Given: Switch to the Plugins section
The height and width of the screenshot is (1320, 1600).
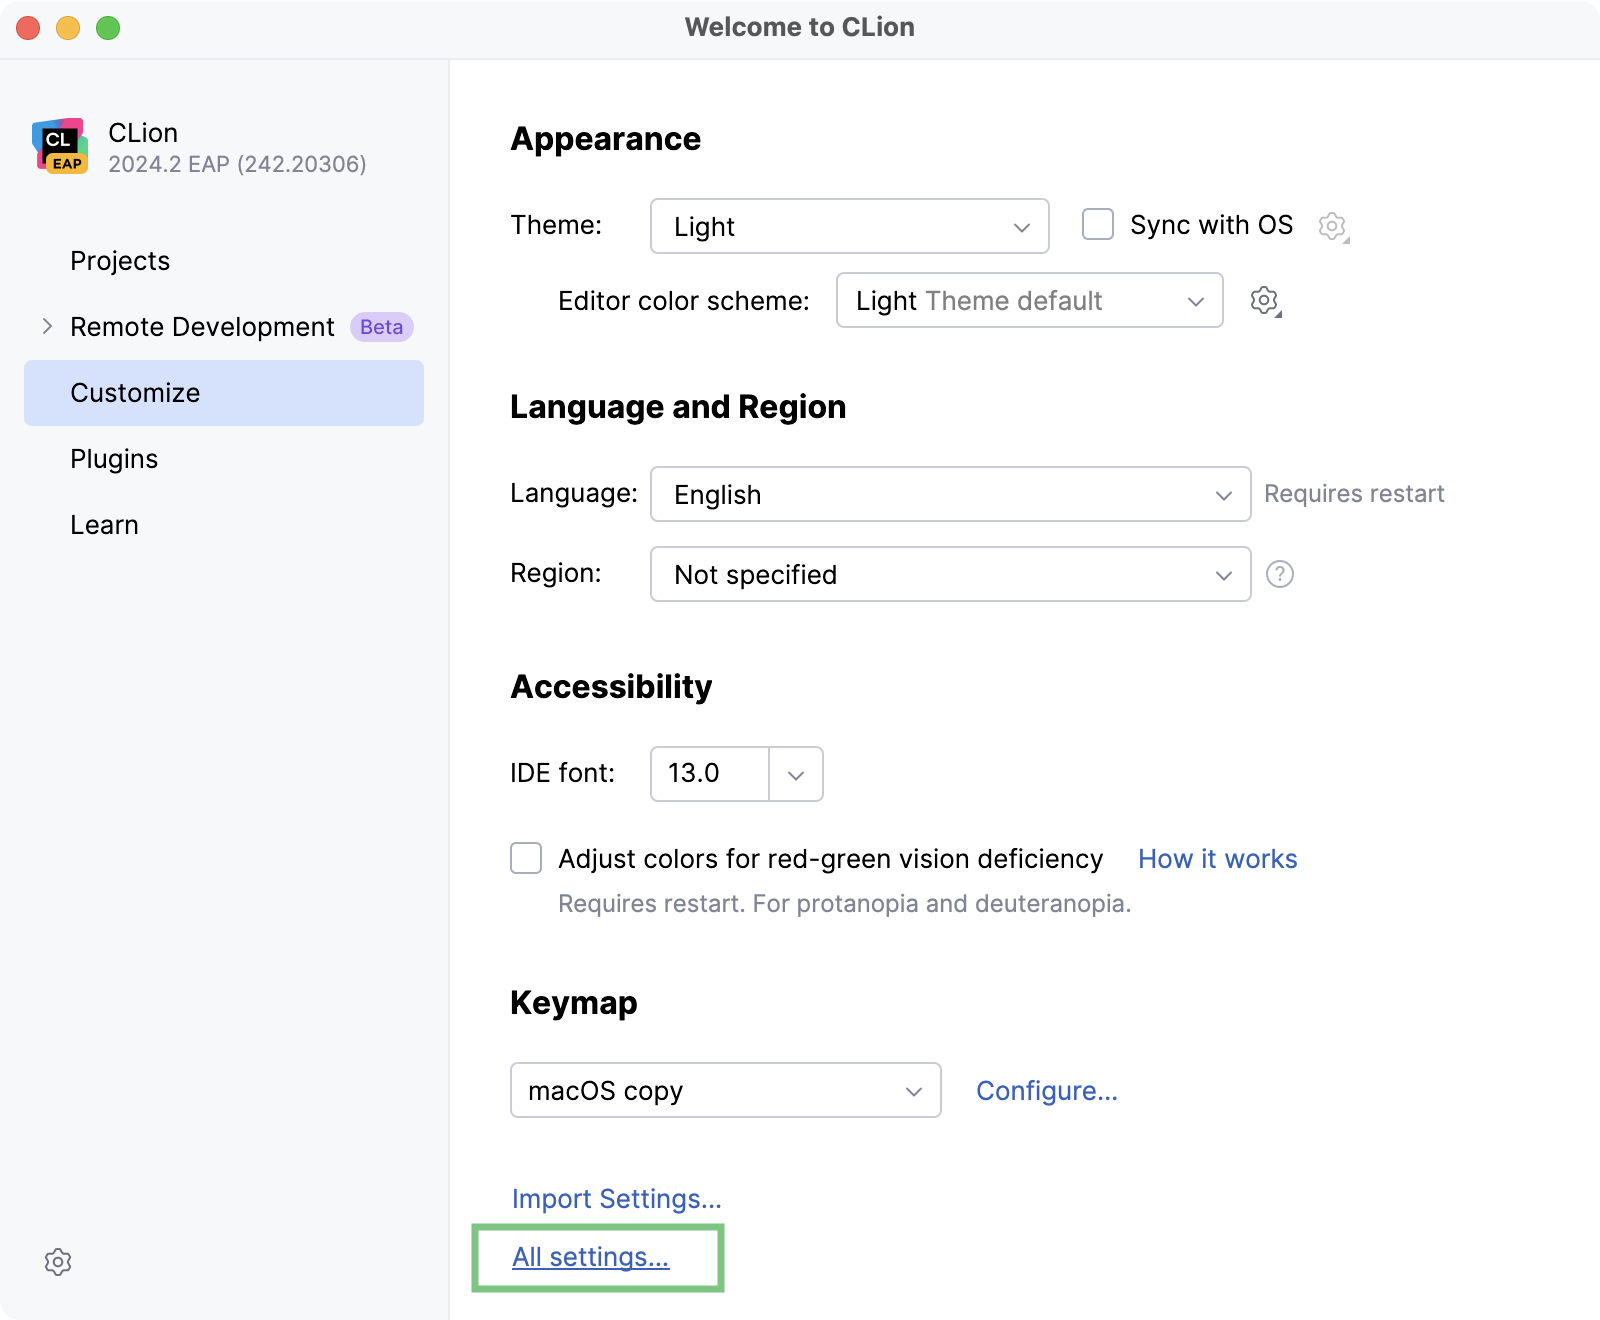Looking at the screenshot, I should (x=113, y=459).
